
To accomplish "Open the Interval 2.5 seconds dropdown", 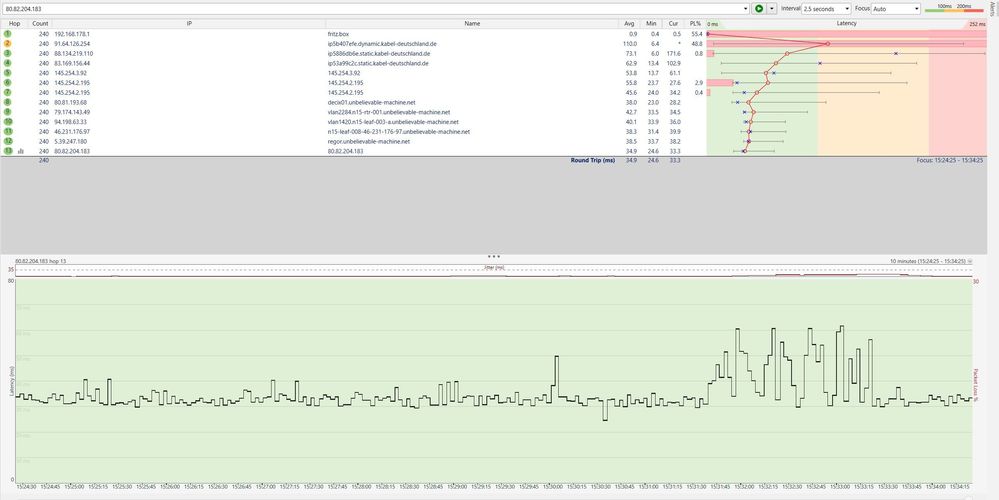I will [826, 9].
